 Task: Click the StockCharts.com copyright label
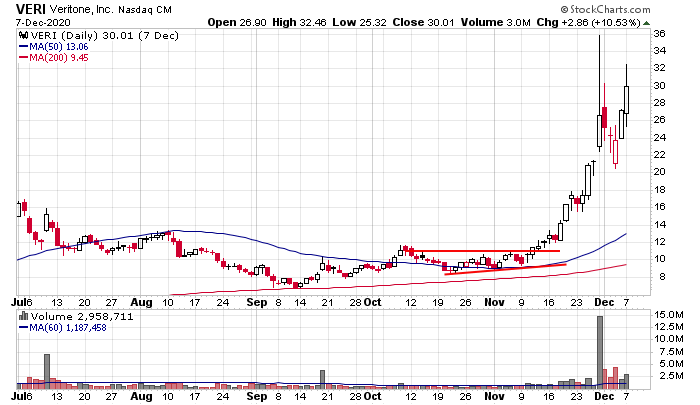point(605,9)
